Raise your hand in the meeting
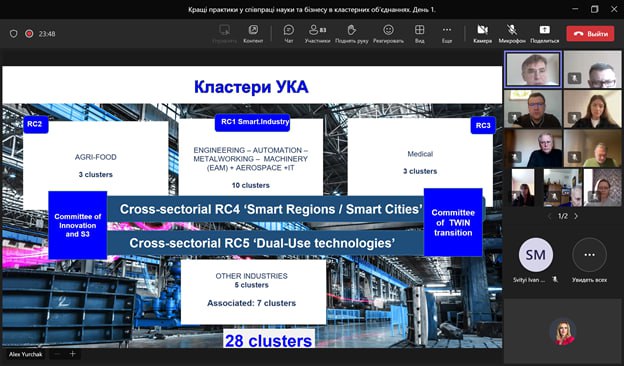The height and width of the screenshot is (366, 624). point(351,33)
